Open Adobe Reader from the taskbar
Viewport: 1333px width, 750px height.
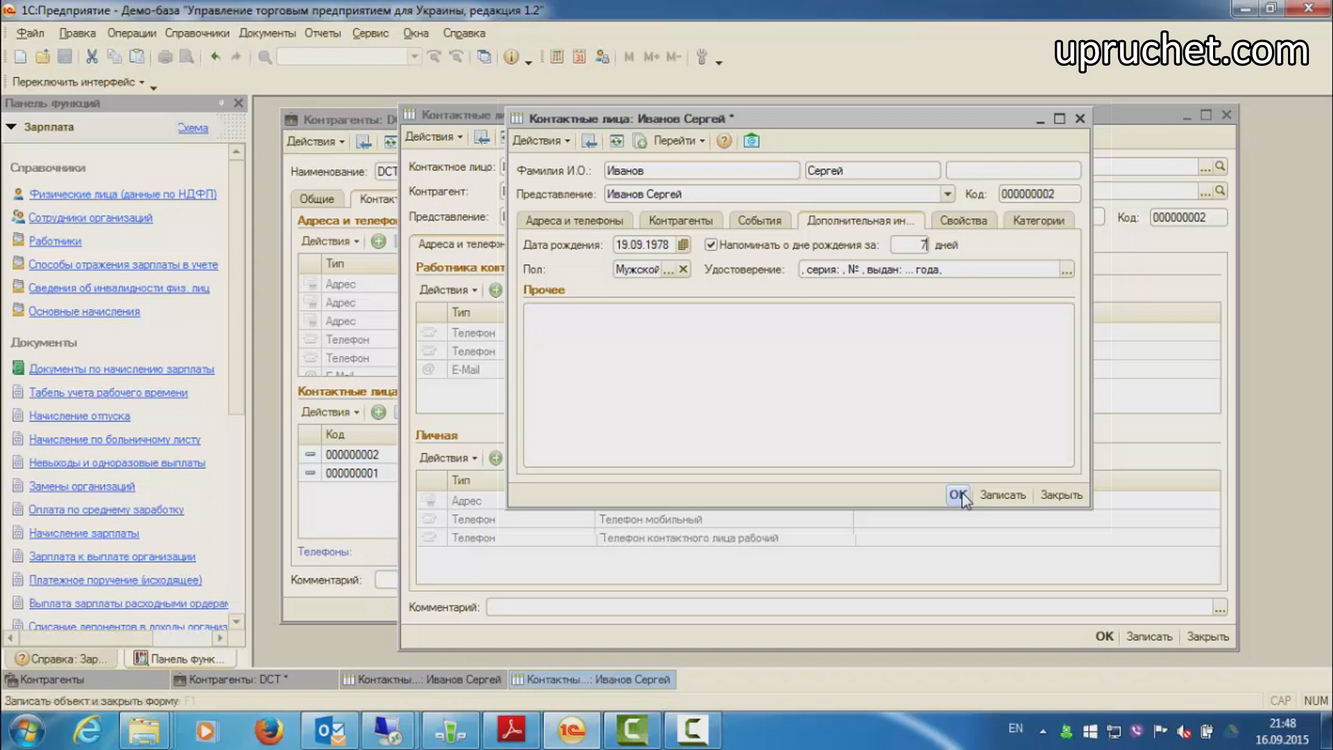tap(511, 730)
